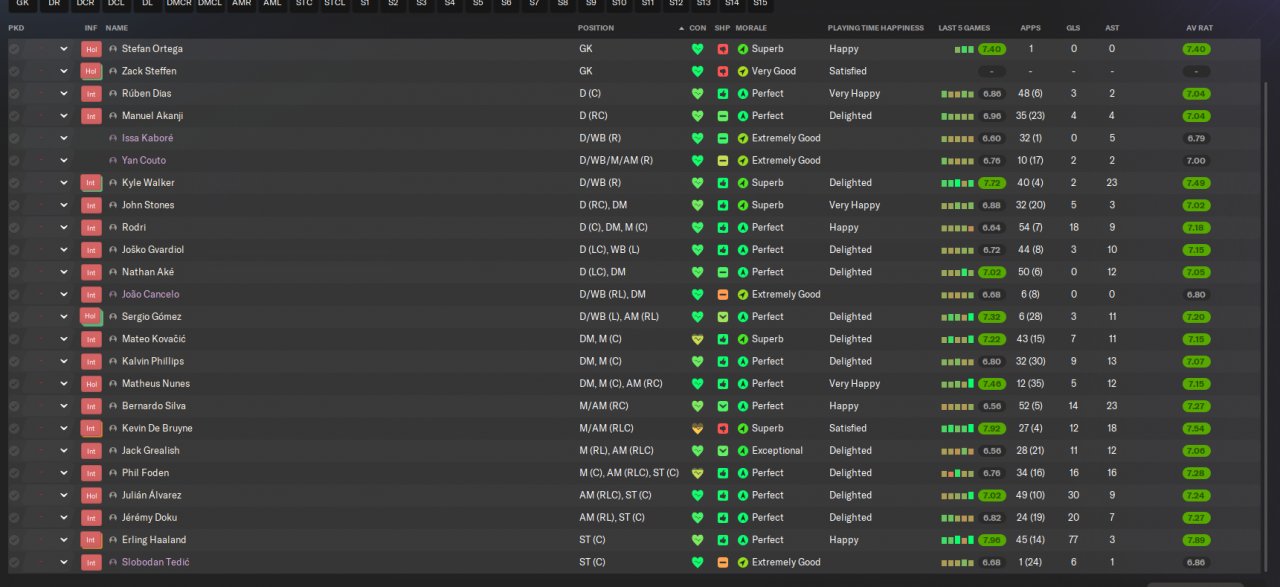Click Hol info badge for Stefan Ortega
Viewport: 1280px width, 587px height.
pos(91,49)
